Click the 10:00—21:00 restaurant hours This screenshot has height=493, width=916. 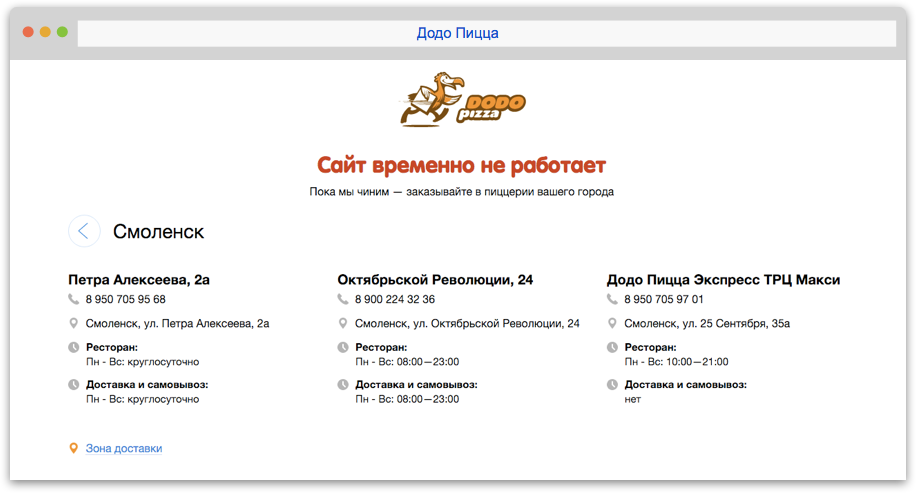[697, 362]
